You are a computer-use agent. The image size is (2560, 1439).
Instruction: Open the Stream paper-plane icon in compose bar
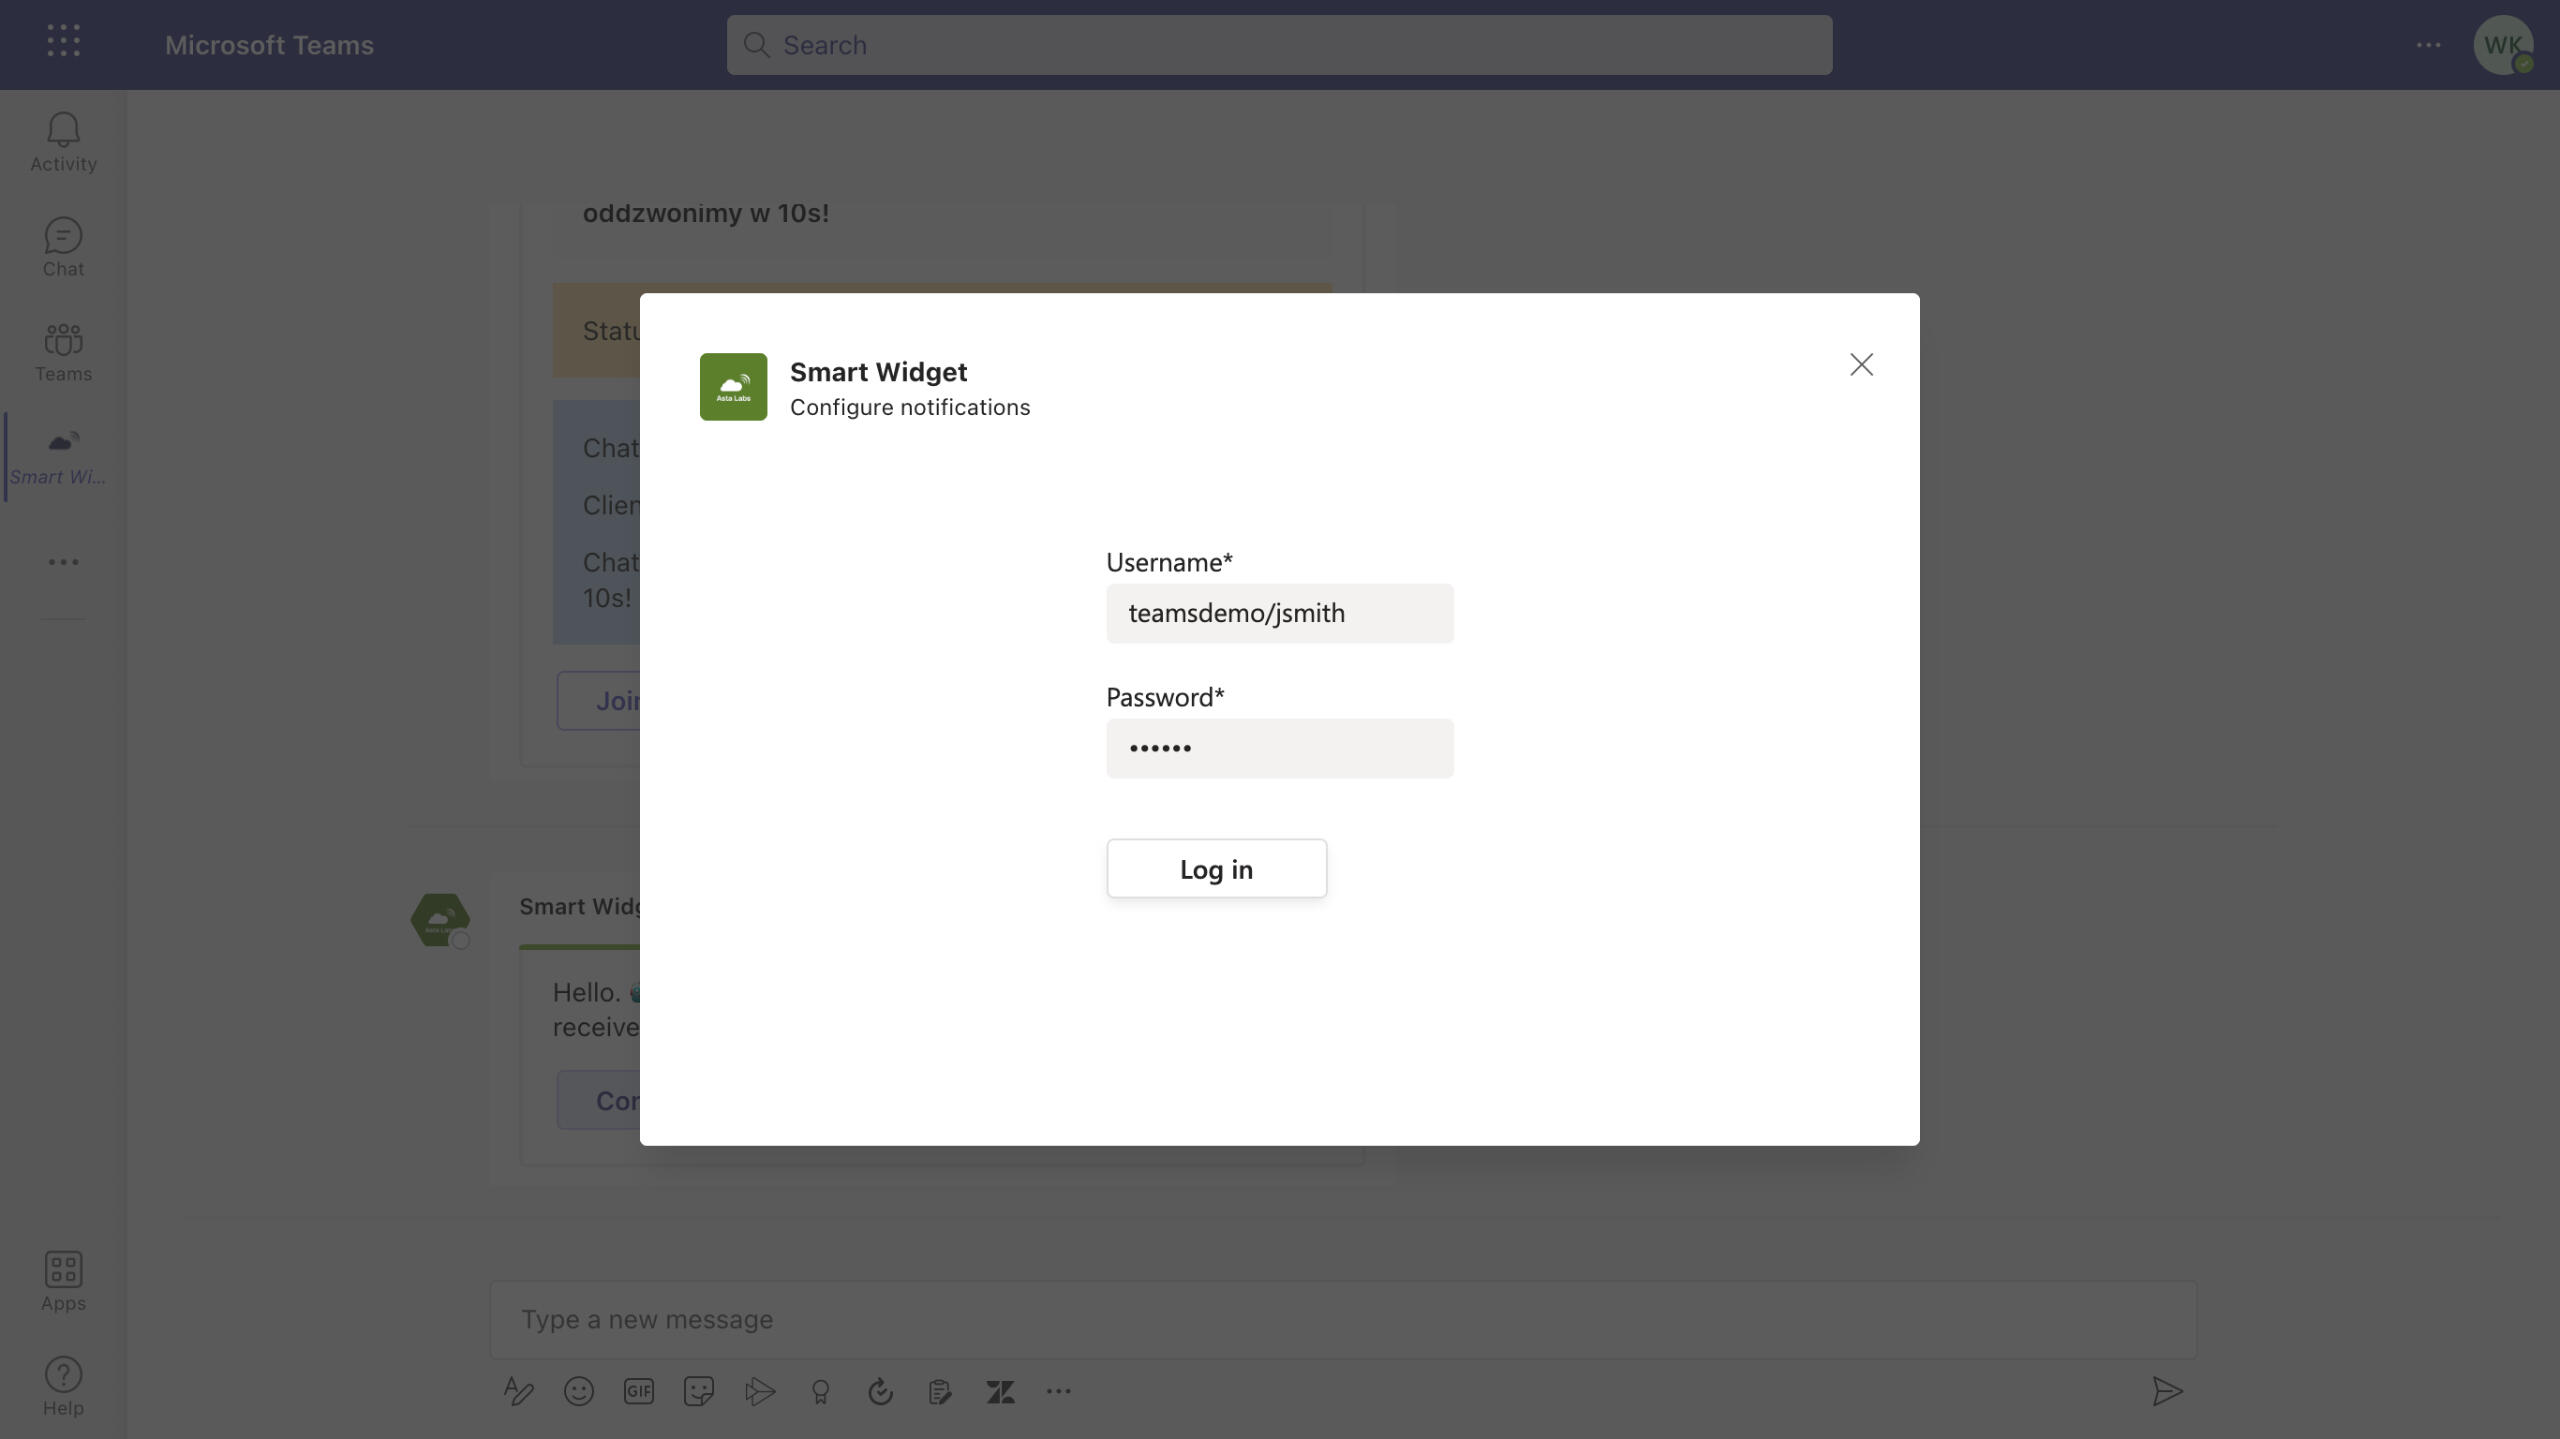coord(760,1391)
